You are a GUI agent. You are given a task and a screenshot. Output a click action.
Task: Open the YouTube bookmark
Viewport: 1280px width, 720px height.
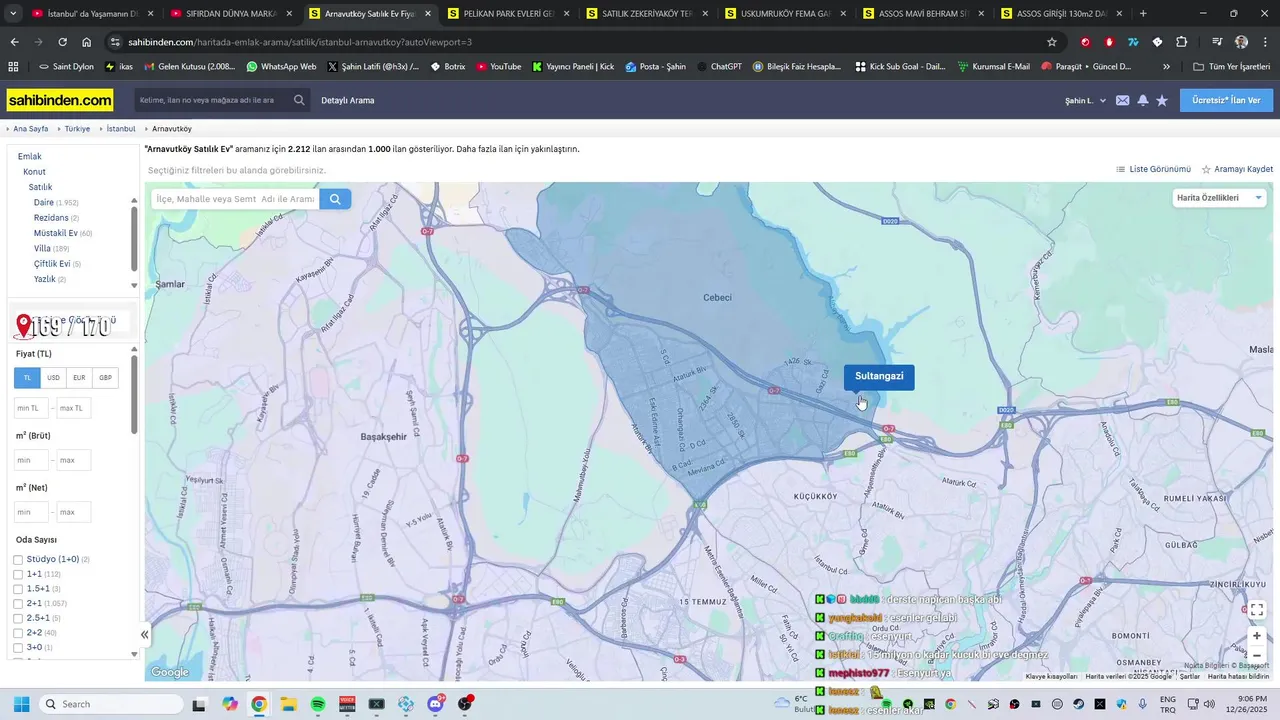tap(499, 66)
